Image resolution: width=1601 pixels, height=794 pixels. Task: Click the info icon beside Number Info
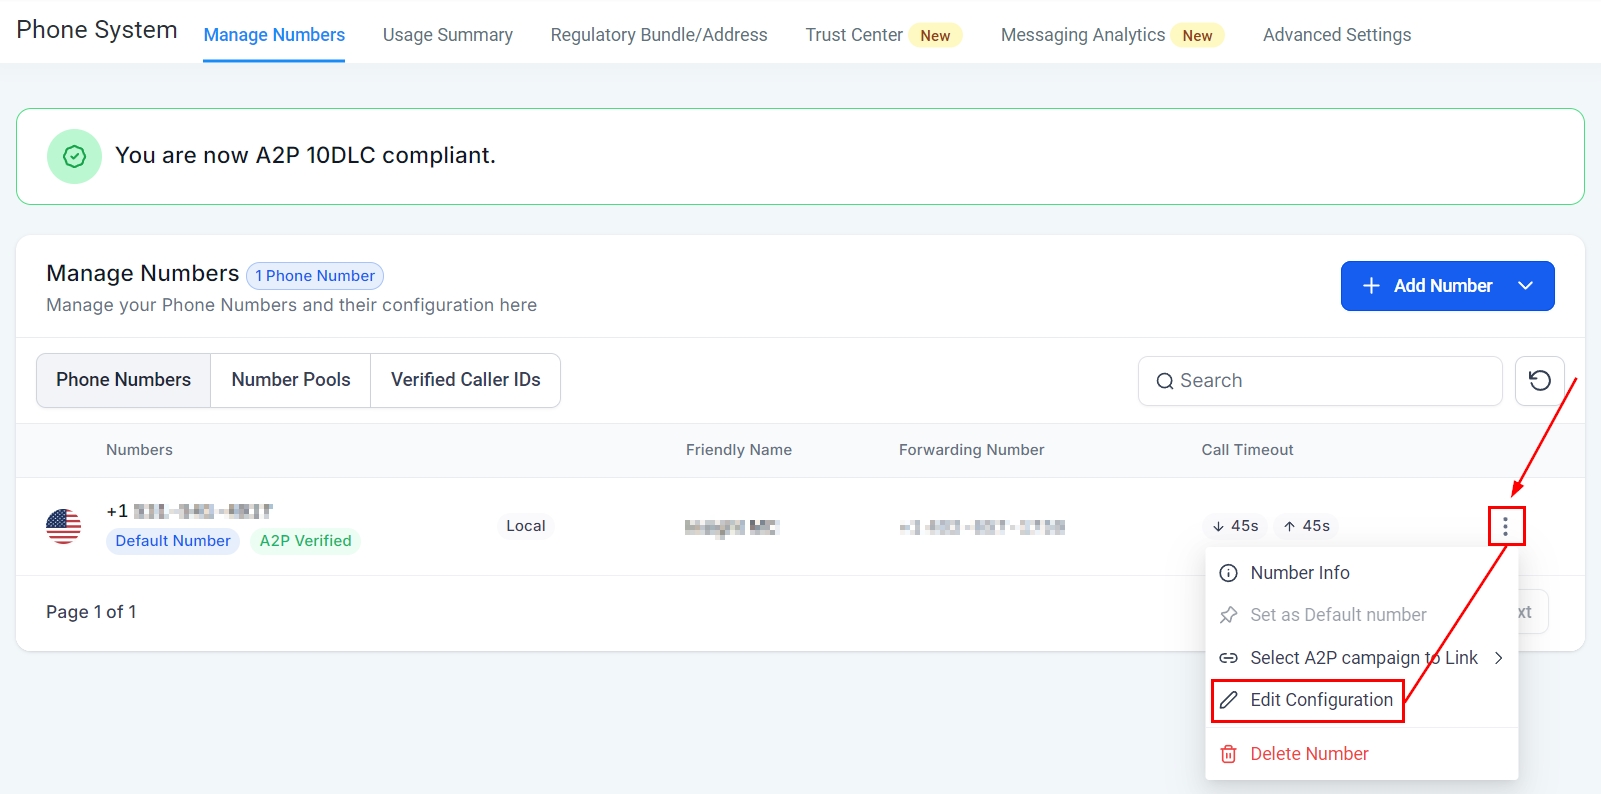(x=1229, y=573)
